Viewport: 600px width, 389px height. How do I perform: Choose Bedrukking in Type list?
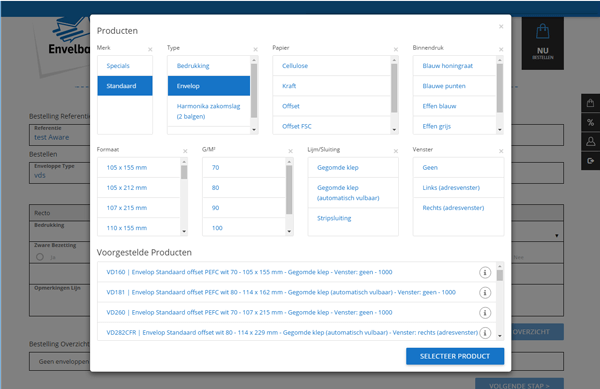209,66
